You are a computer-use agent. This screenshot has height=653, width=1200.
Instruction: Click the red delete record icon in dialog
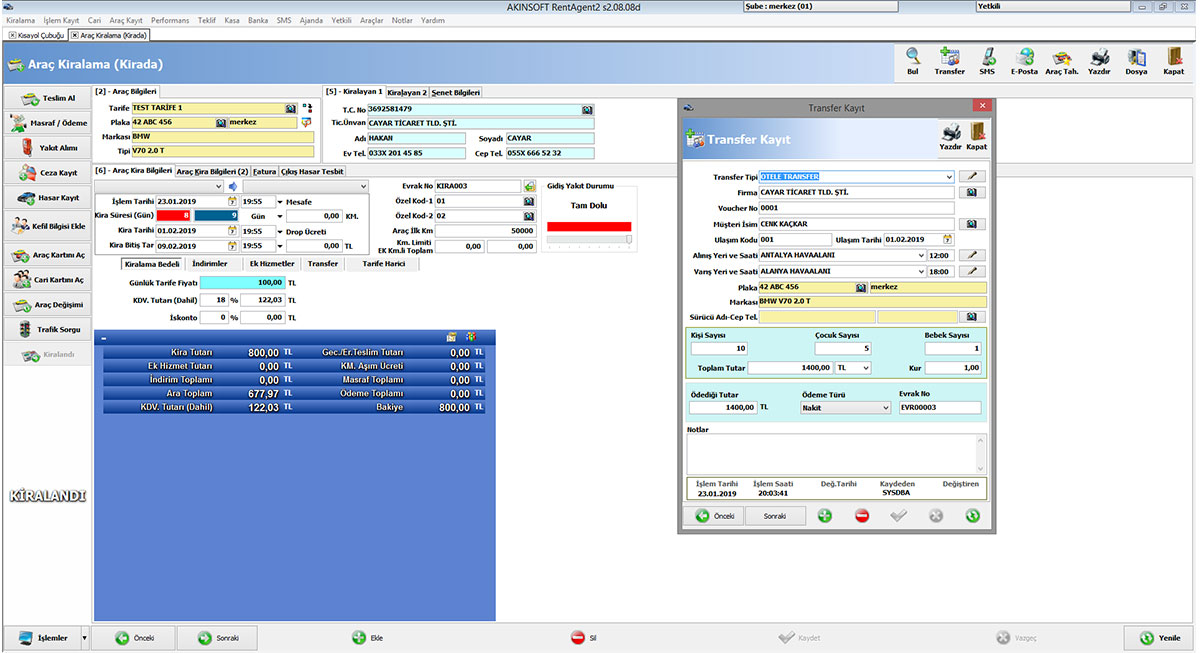coord(862,516)
